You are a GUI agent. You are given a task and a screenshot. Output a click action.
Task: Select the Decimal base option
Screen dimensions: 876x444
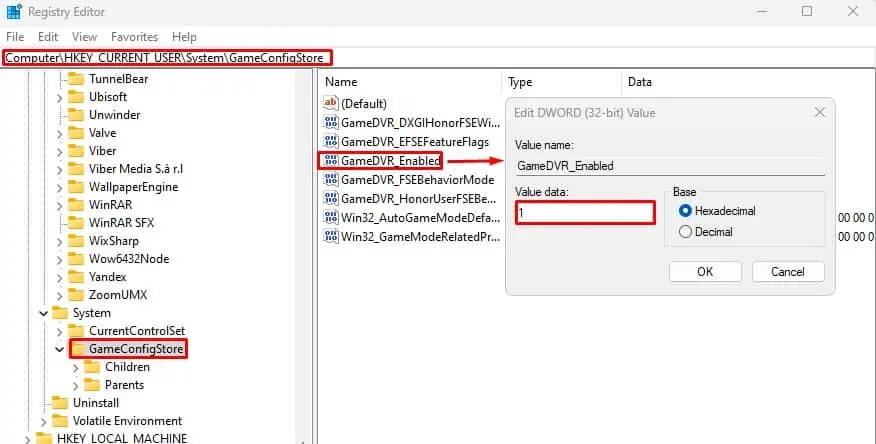pos(685,232)
